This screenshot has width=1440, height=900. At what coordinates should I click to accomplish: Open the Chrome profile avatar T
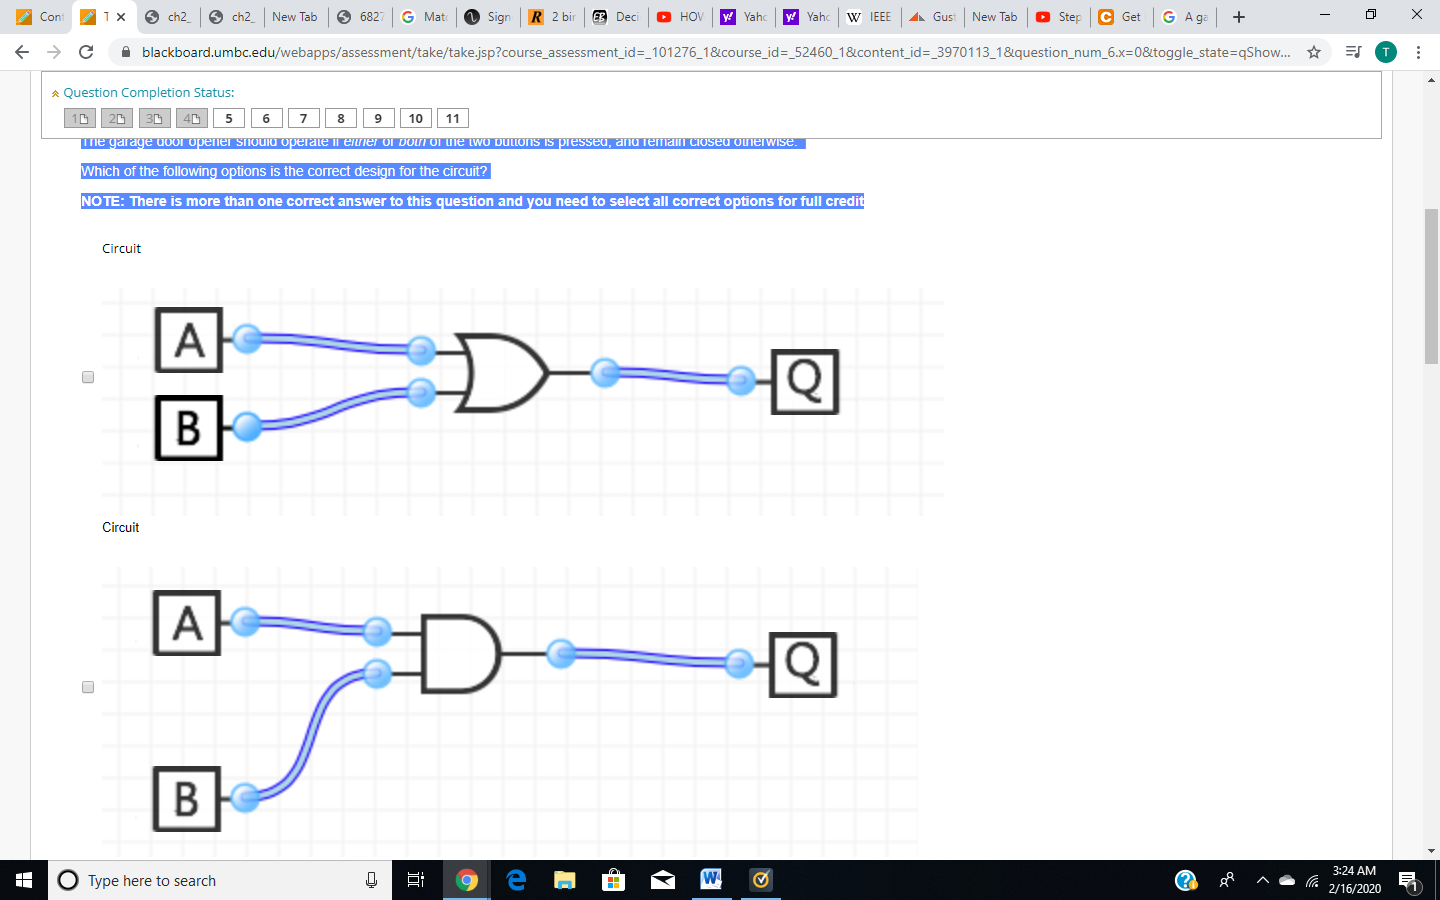coord(1386,52)
